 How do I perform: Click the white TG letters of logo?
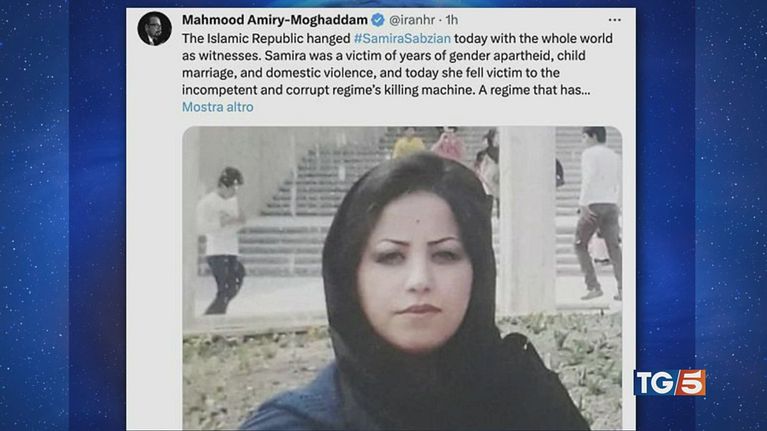(x=655, y=383)
